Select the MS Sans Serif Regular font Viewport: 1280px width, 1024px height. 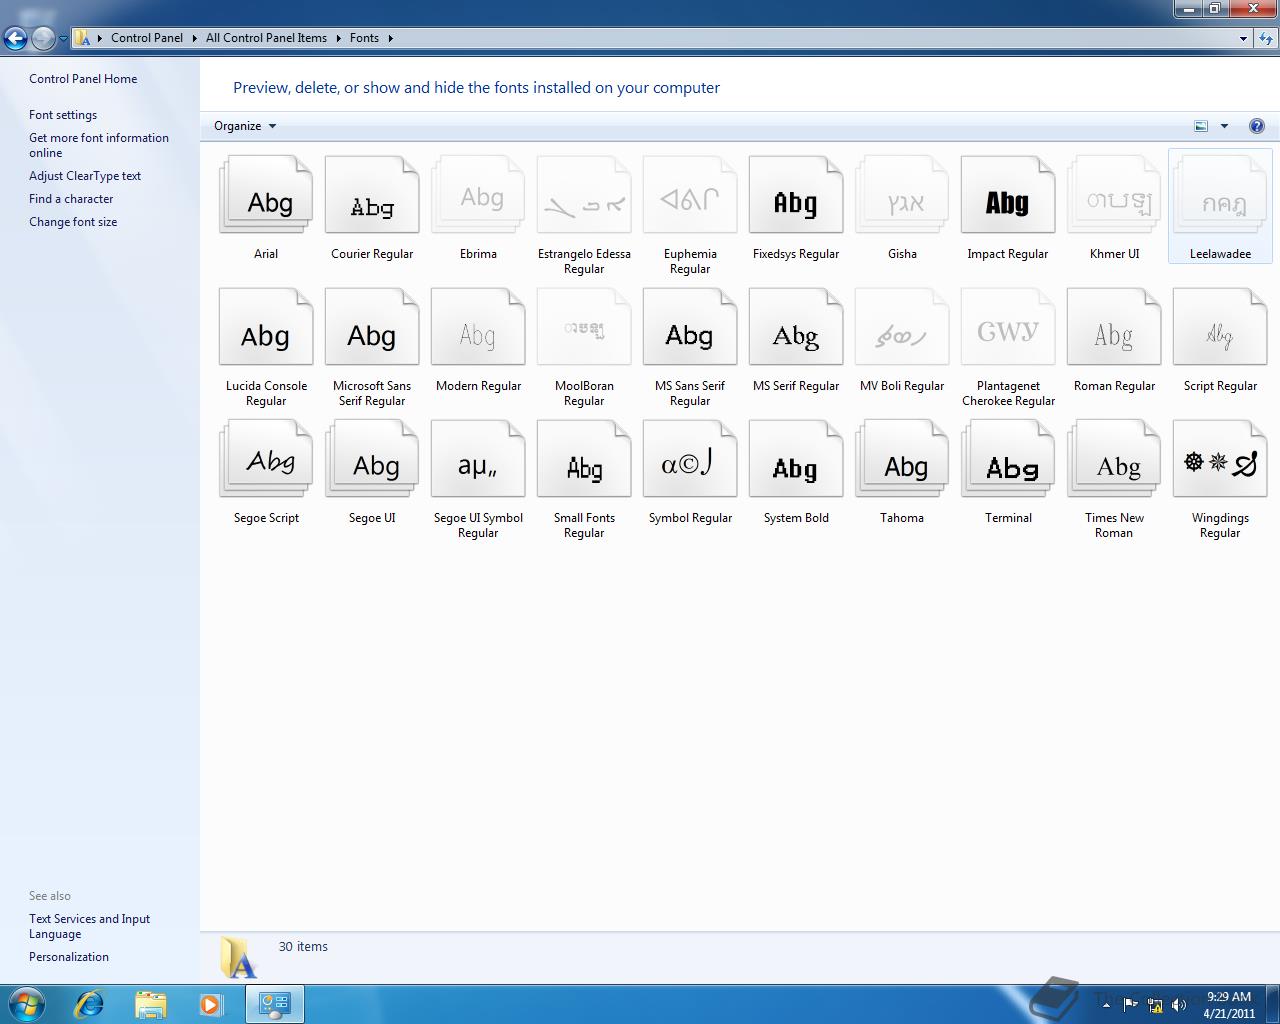click(690, 328)
